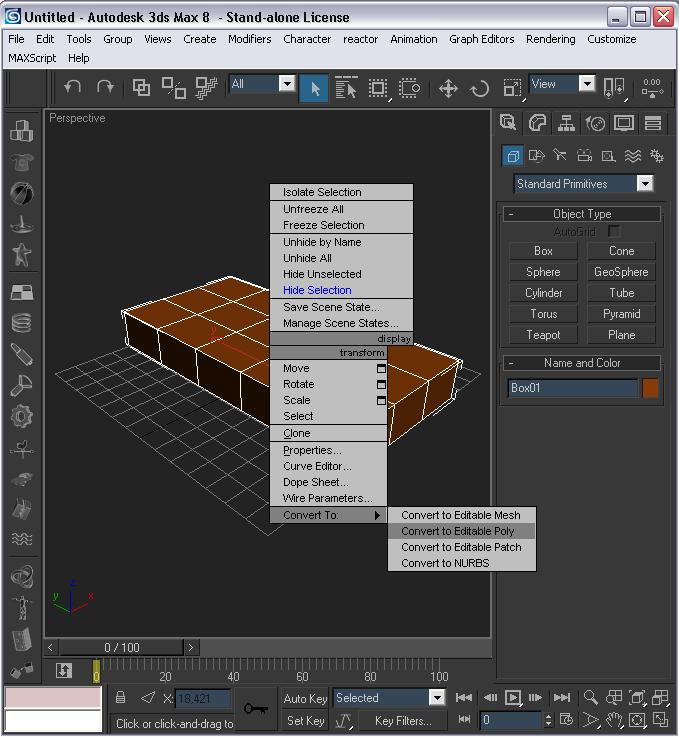Click Isolate Selection in quad menu
Screen dimensions: 679x737
(341, 192)
